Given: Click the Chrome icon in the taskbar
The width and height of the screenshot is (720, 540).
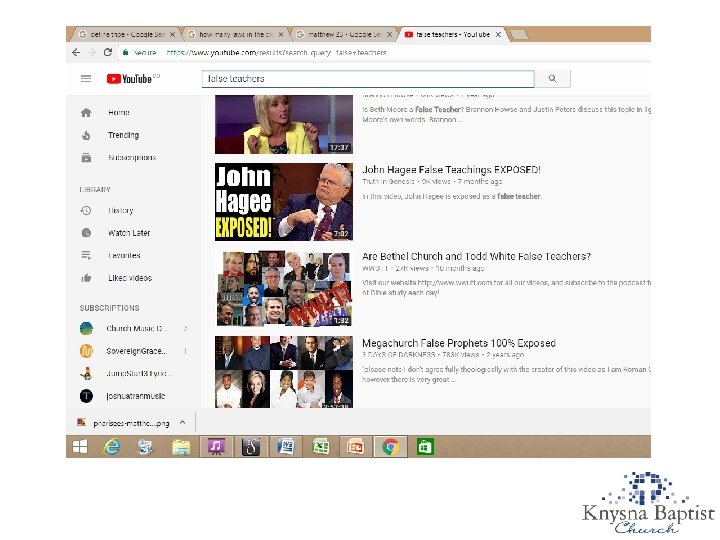Looking at the screenshot, I should pyautogui.click(x=391, y=446).
